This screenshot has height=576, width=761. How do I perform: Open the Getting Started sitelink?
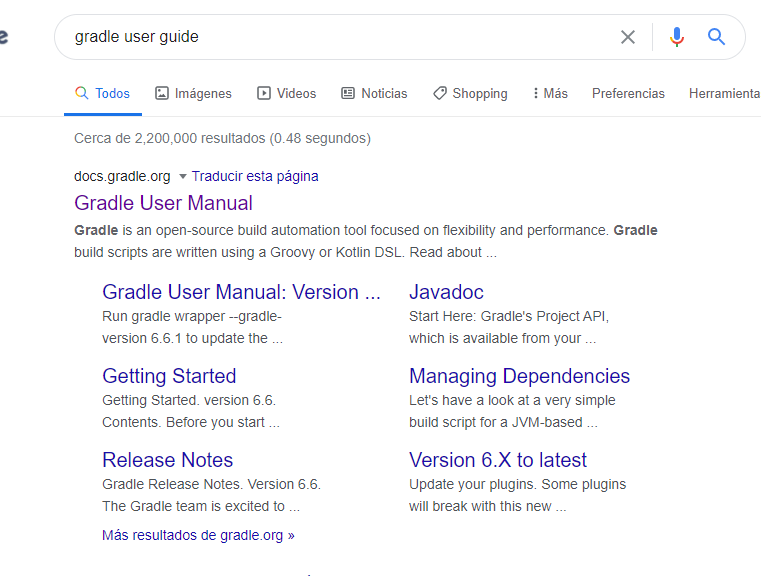[169, 376]
